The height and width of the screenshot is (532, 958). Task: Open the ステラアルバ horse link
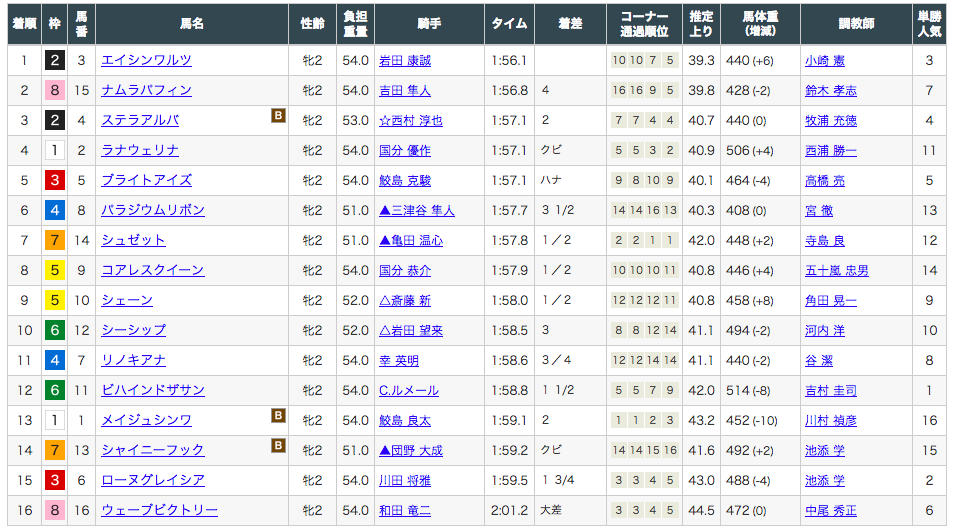click(x=140, y=120)
